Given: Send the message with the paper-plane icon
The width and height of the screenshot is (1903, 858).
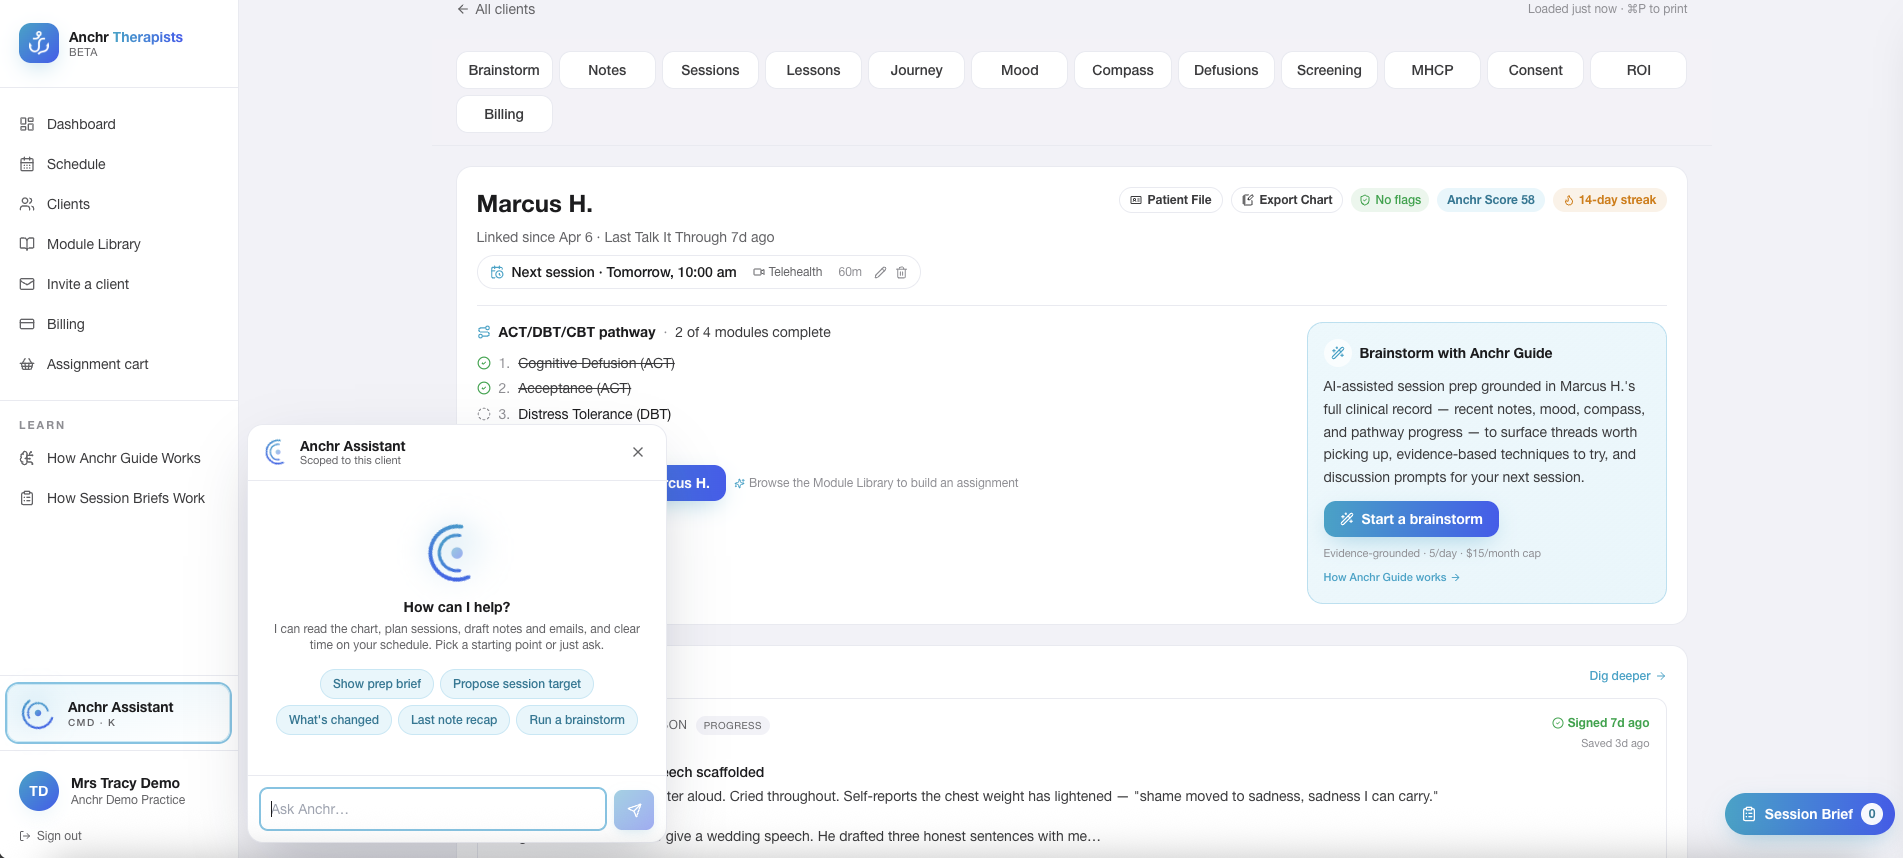Looking at the screenshot, I should pos(634,810).
